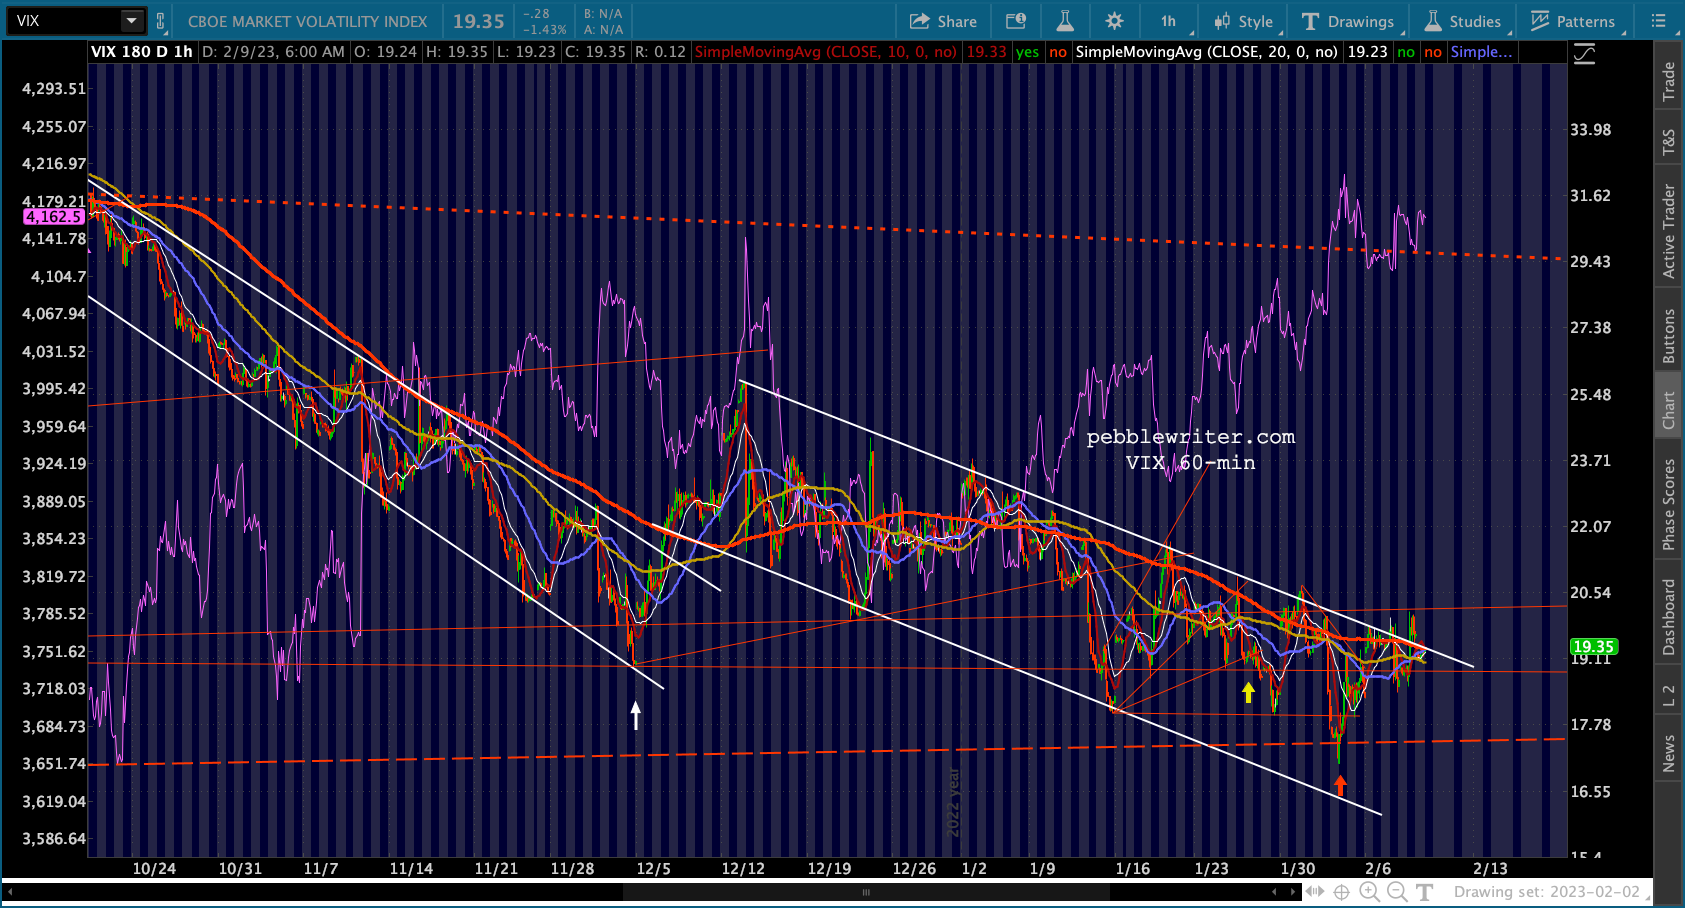Click the 33.98 value on price axis
Image resolution: width=1685 pixels, height=908 pixels.
1590,130
